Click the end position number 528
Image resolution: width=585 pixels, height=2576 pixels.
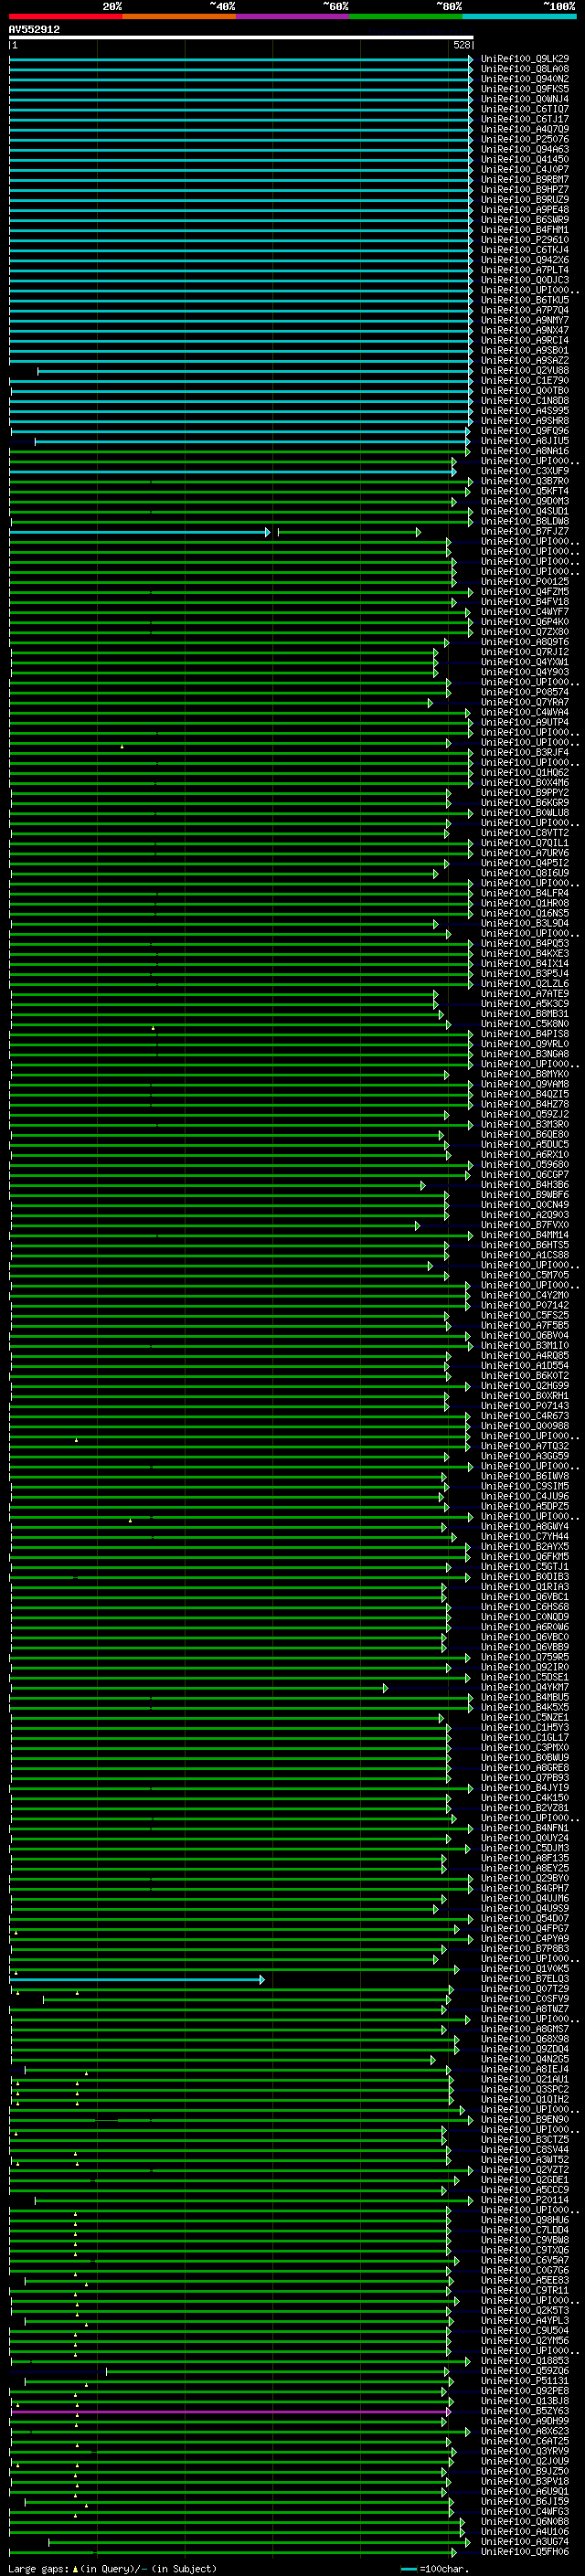point(461,45)
